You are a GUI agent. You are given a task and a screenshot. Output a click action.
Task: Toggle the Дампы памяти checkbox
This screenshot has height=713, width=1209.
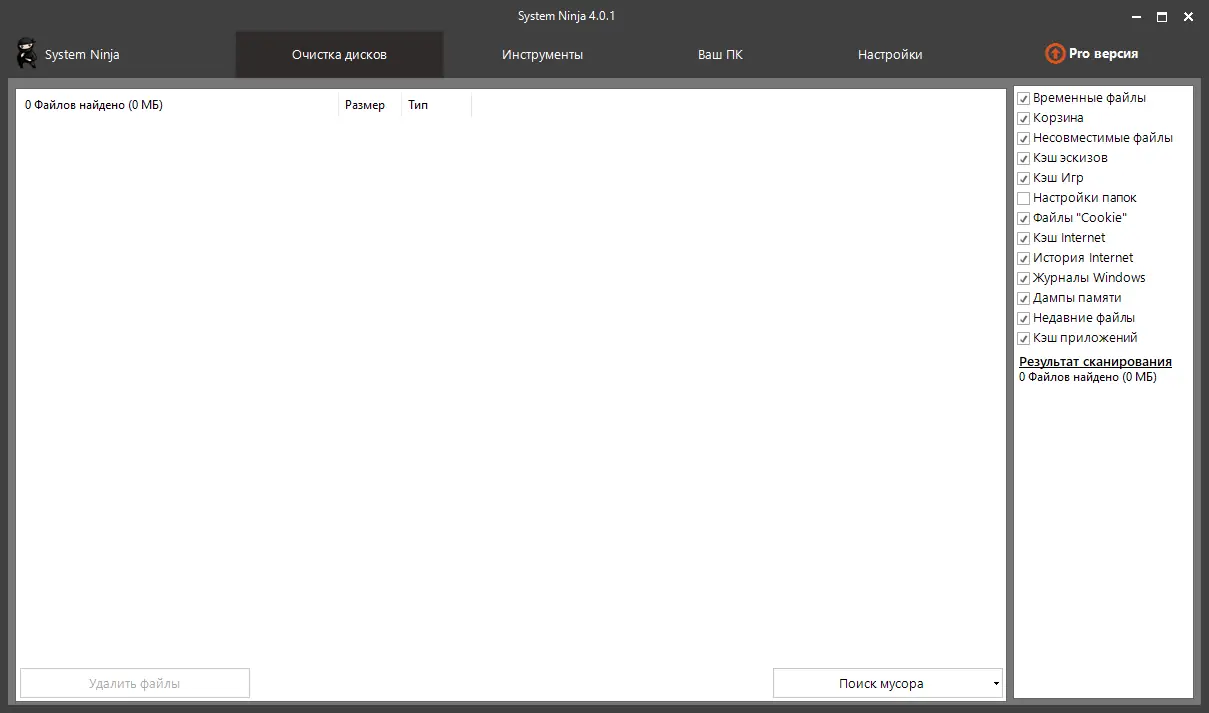[x=1024, y=298]
